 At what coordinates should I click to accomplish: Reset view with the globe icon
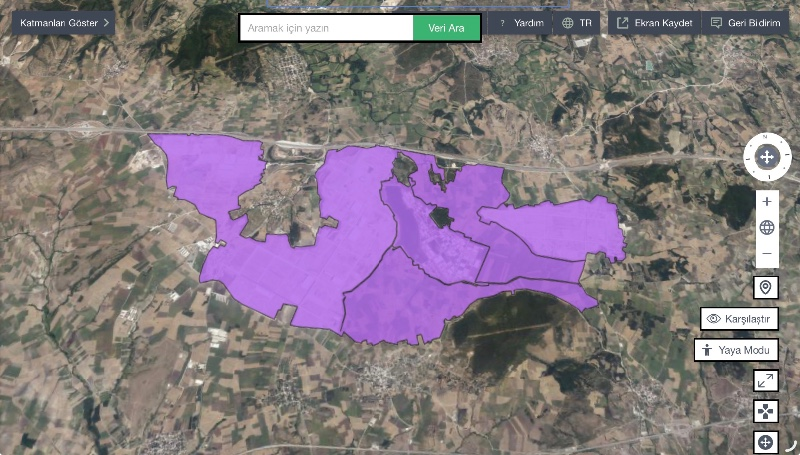[767, 228]
